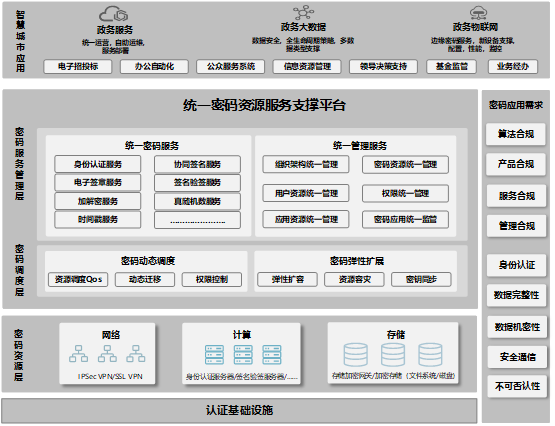This screenshot has height=426, width=555.
Task: Click the 身份认证 requirement box
Action: pyautogui.click(x=516, y=265)
